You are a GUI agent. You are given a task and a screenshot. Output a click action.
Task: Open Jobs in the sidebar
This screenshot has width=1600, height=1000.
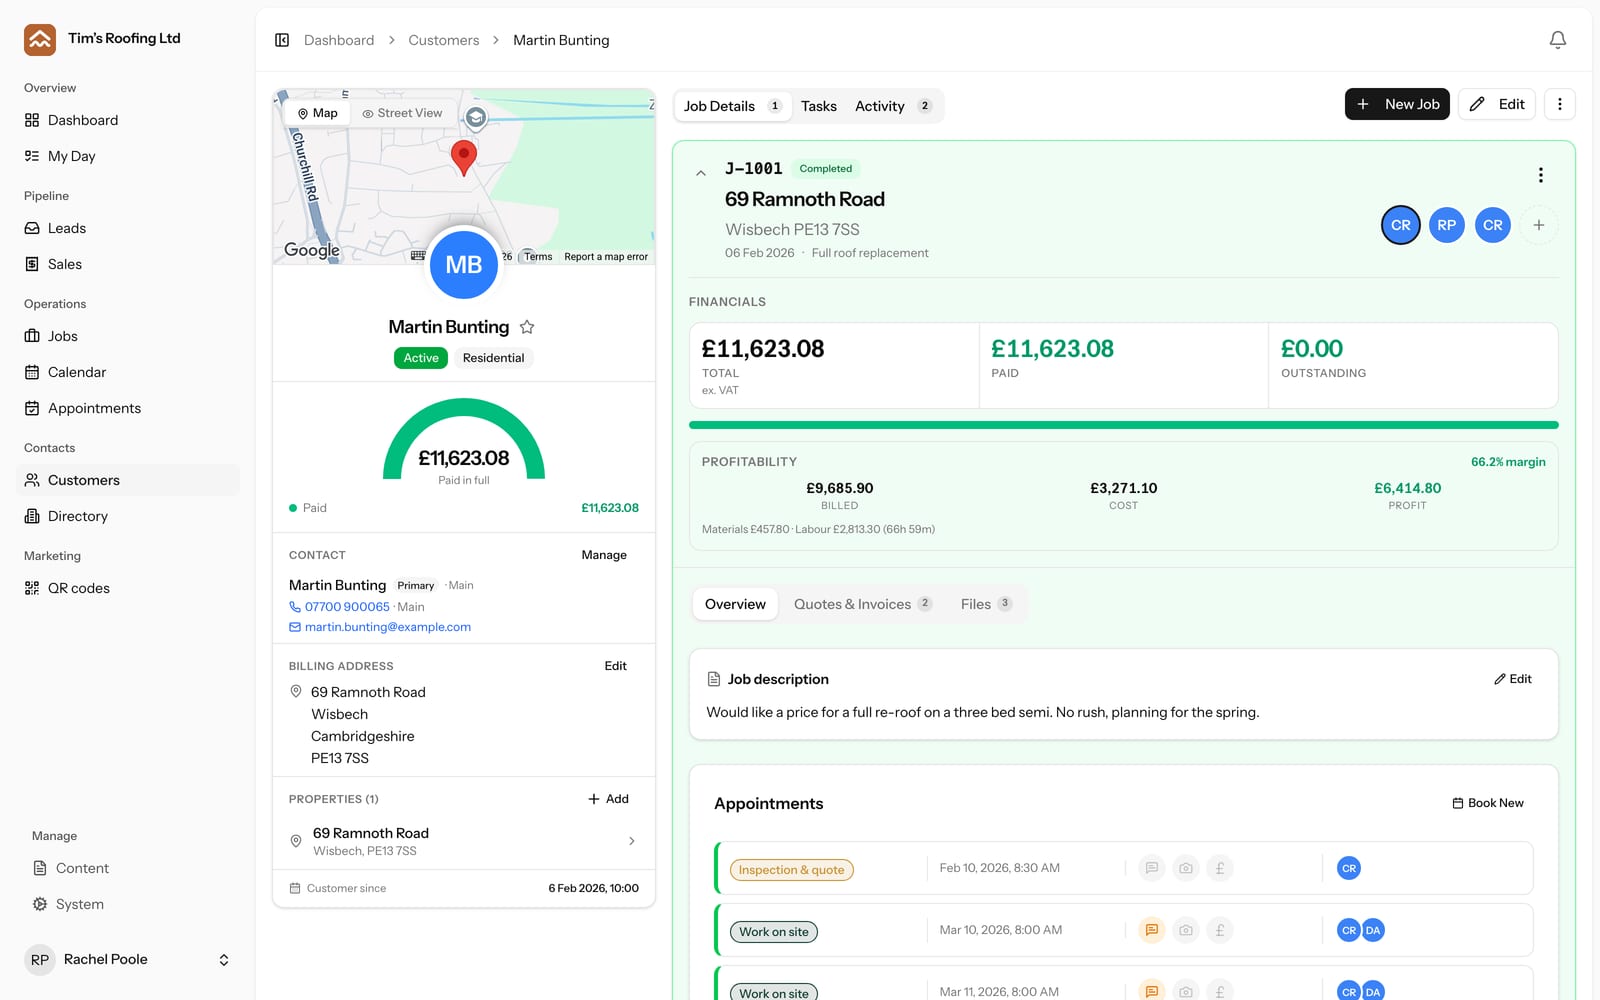[128, 336]
